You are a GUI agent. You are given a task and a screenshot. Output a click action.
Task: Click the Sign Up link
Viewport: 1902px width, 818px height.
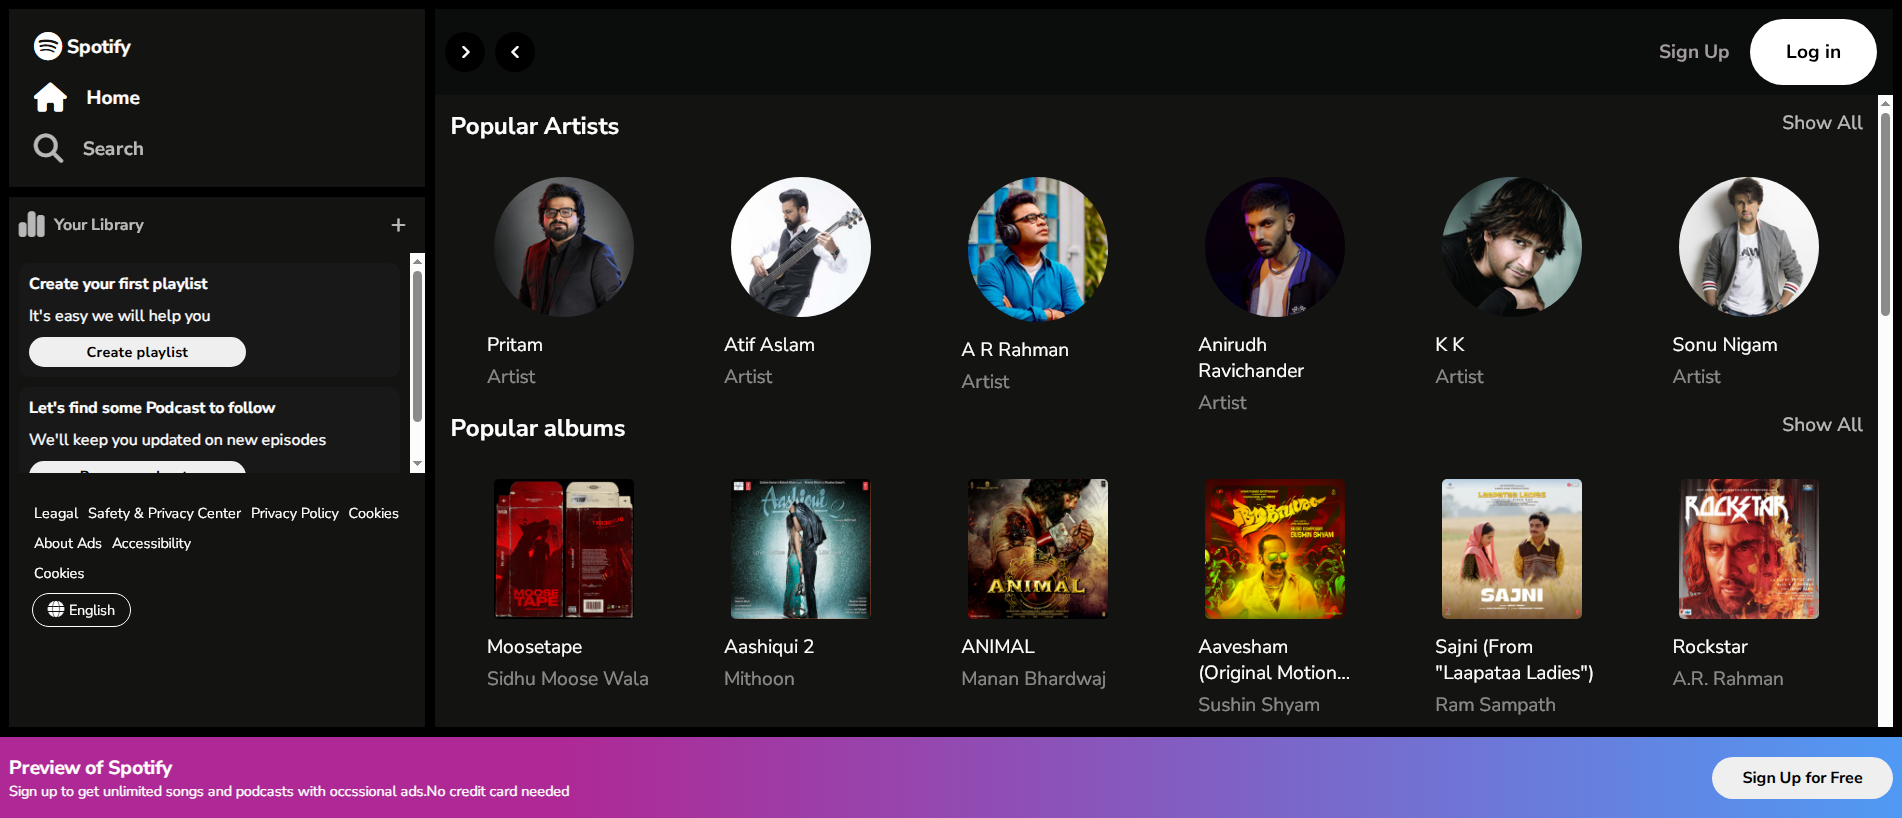[1694, 52]
